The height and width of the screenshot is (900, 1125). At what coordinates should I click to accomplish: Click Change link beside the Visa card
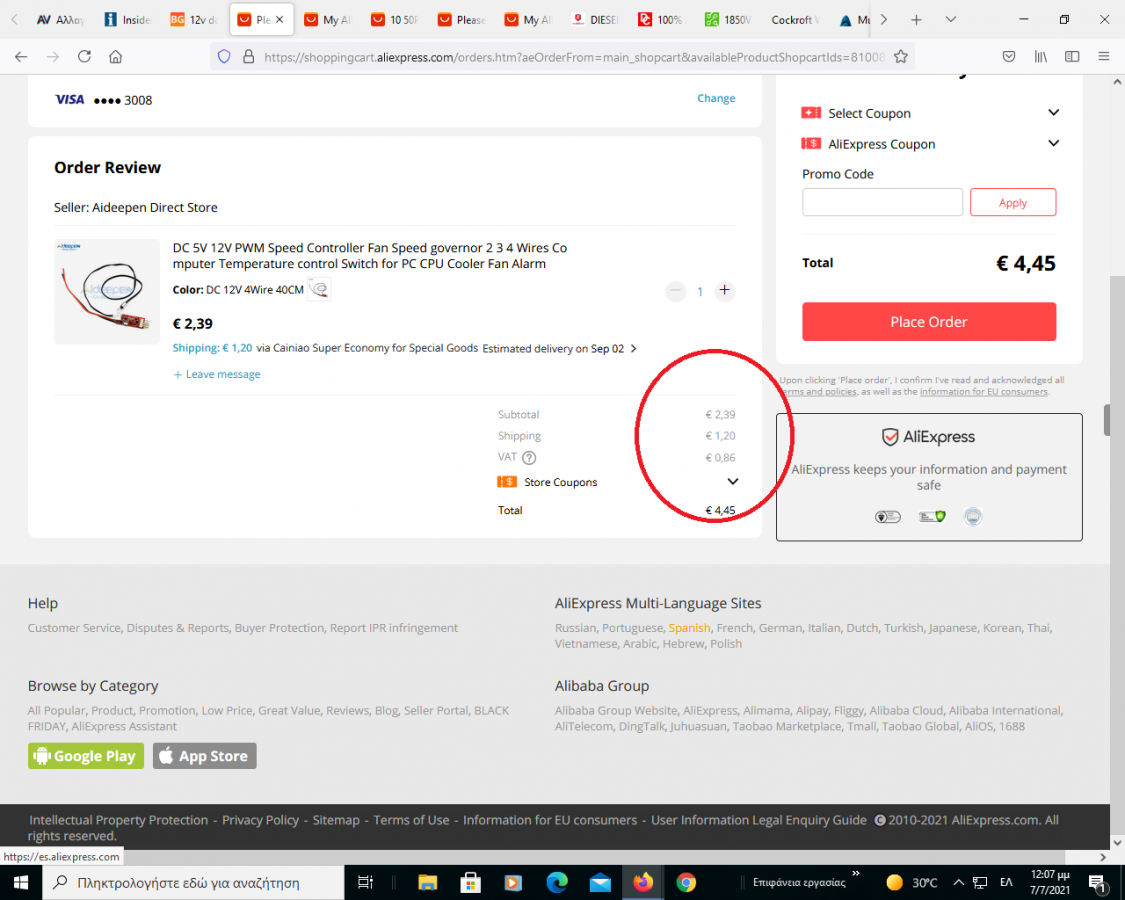[716, 98]
